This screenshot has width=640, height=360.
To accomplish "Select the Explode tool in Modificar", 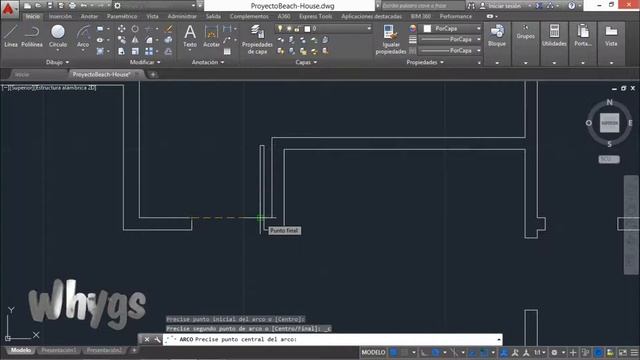I will tap(168, 40).
